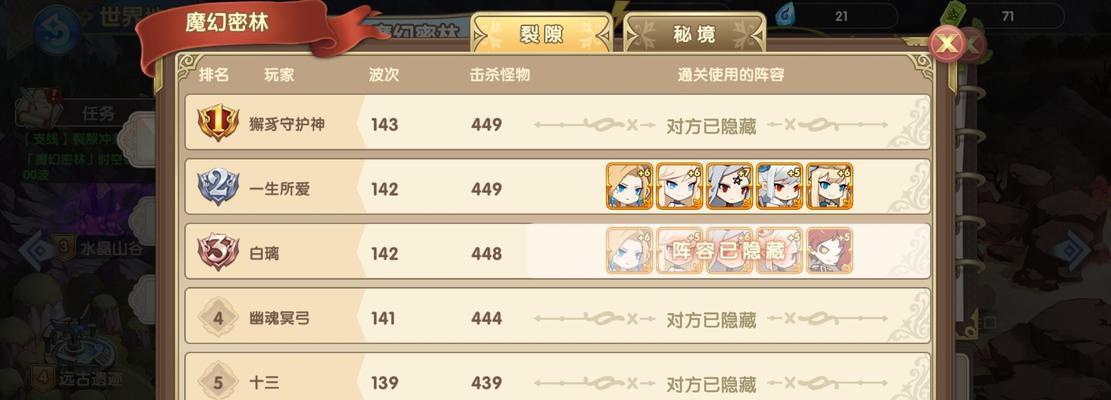
Task: Click the 阵容已隐藏 overlay in 白璃's row
Action: click(x=729, y=251)
